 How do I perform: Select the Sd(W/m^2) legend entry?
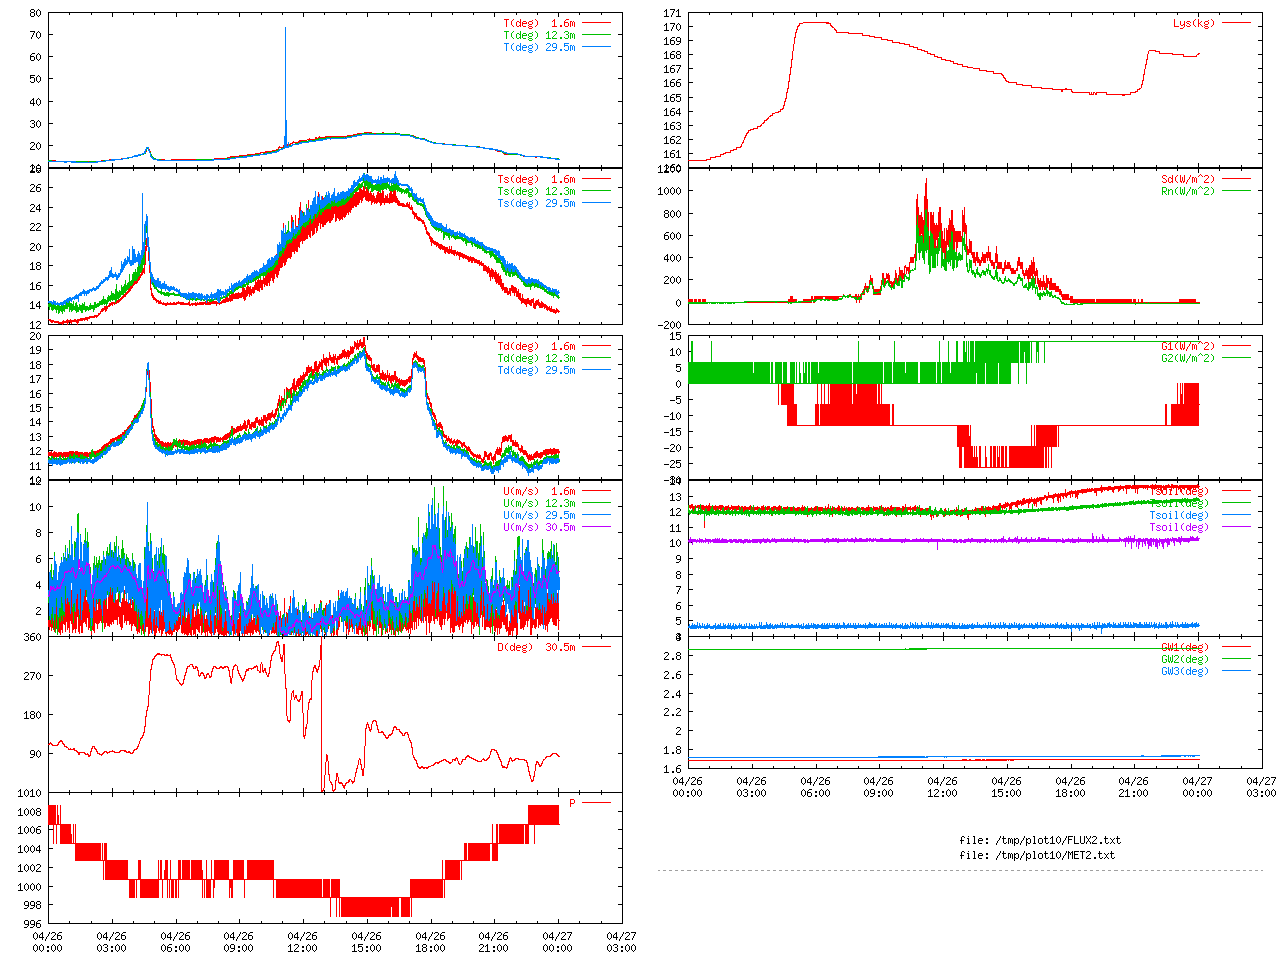[1188, 179]
